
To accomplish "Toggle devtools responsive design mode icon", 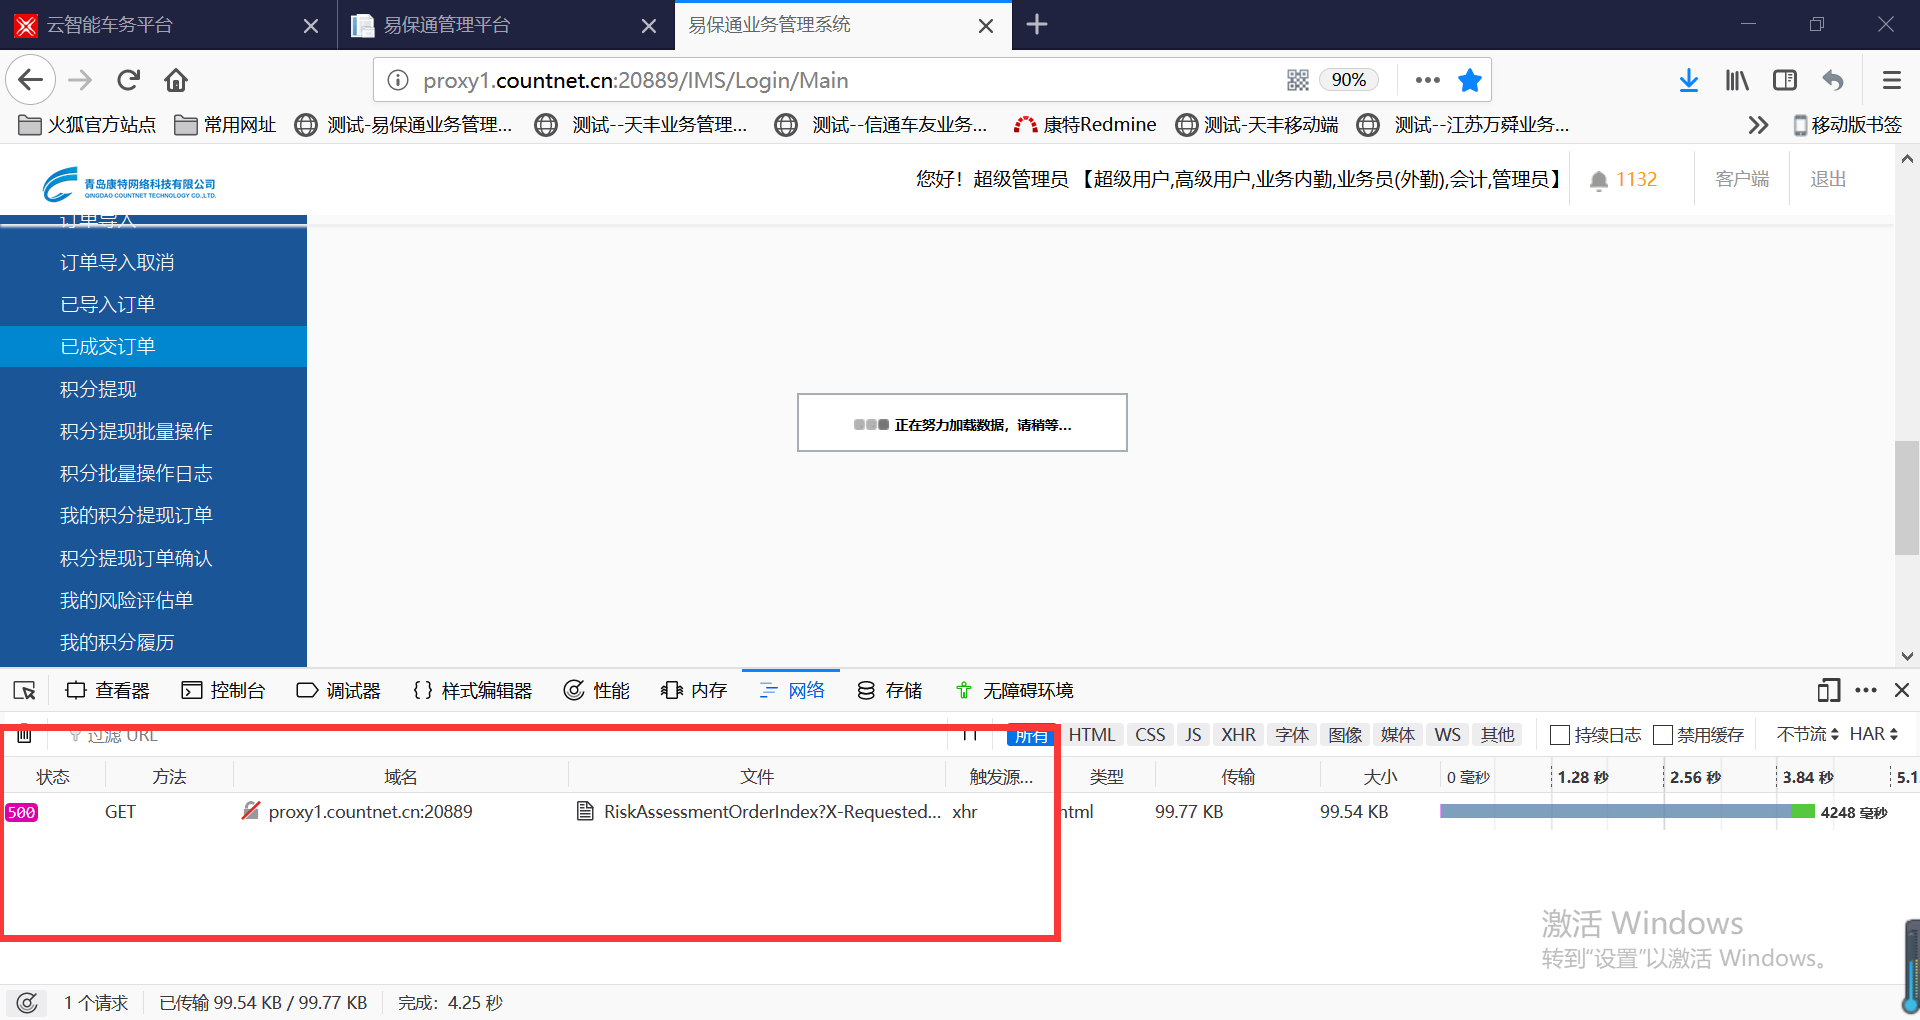I will point(1829,690).
